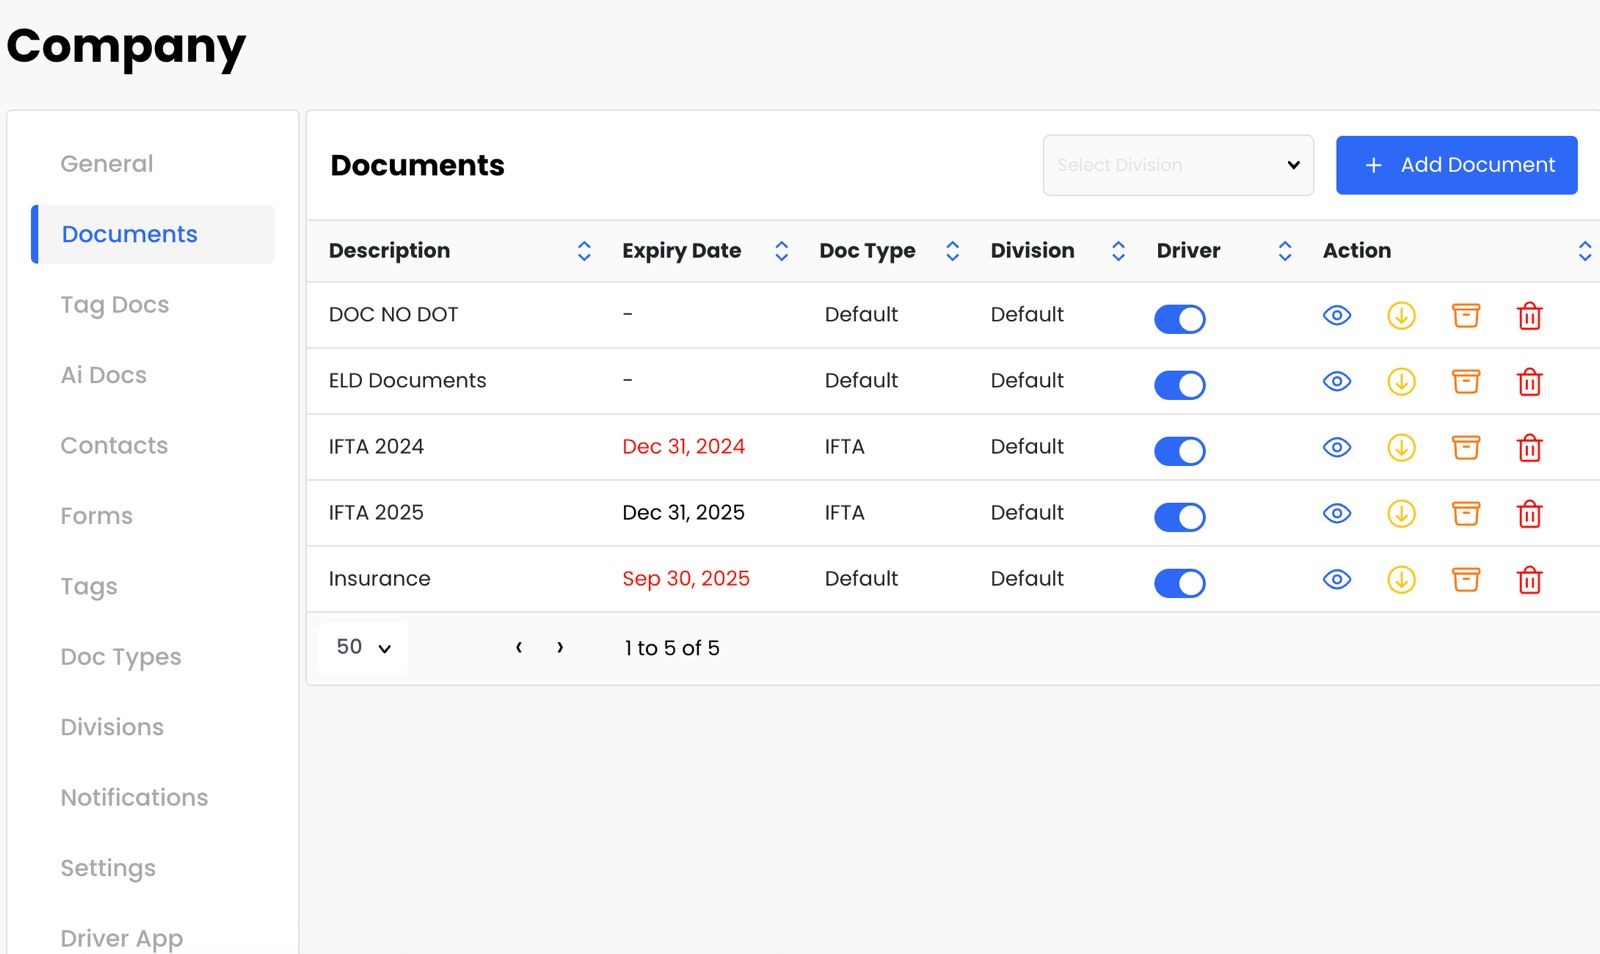Go to Doc Types in the sidebar

pos(121,657)
